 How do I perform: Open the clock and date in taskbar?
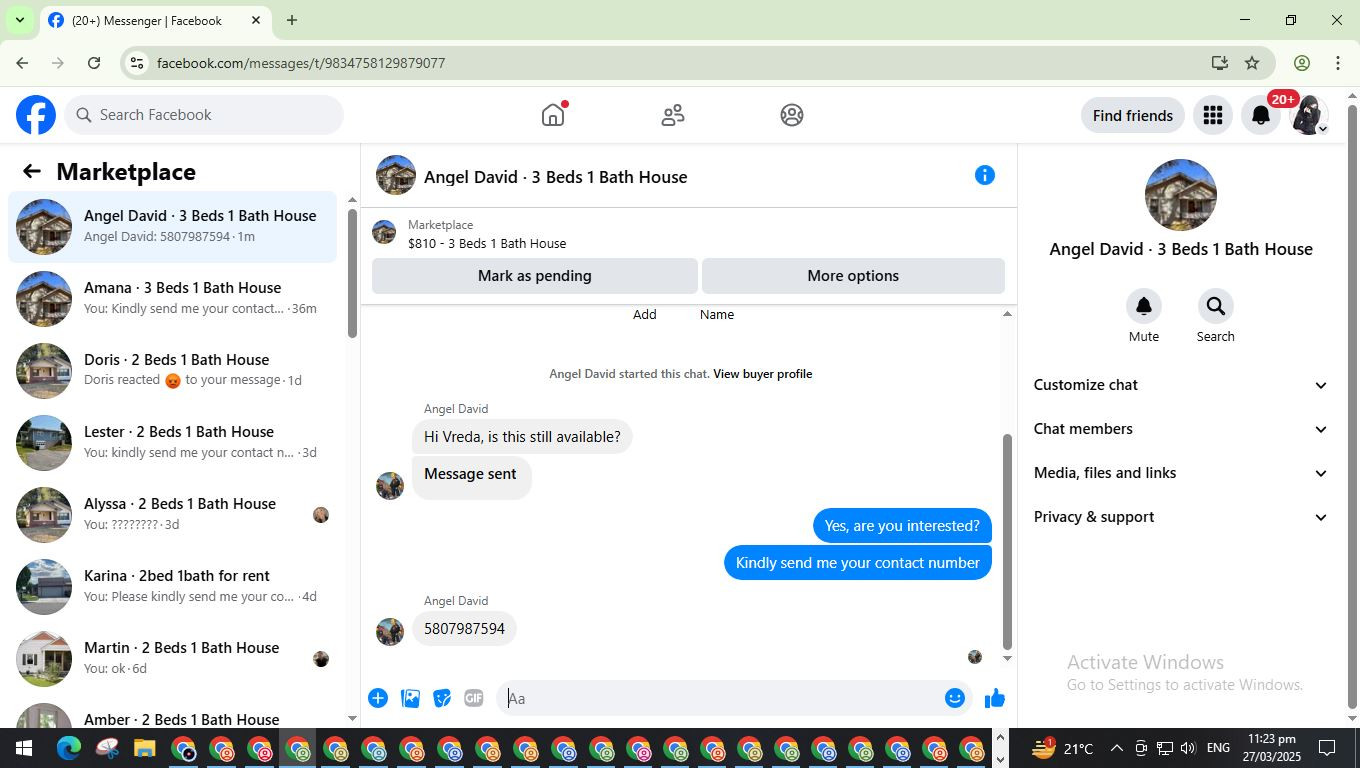click(1272, 748)
